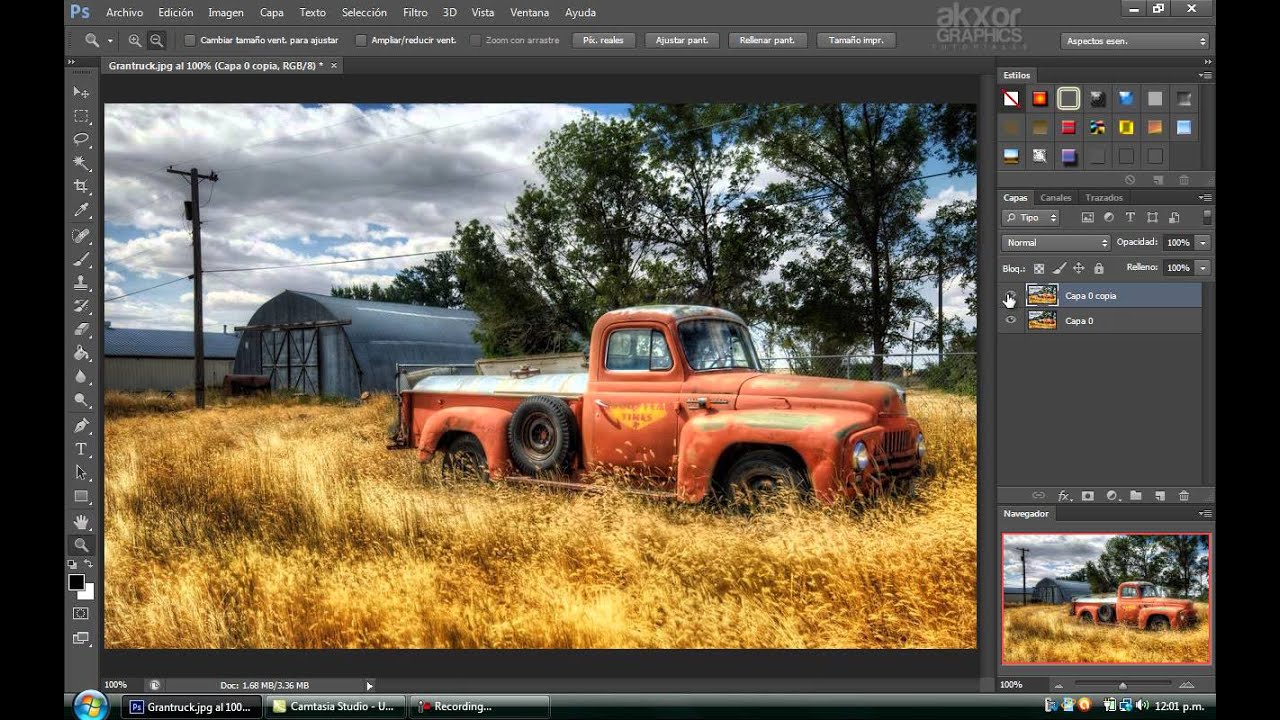1280x720 pixels.
Task: Select the Paint Bucket tool
Action: 81,353
